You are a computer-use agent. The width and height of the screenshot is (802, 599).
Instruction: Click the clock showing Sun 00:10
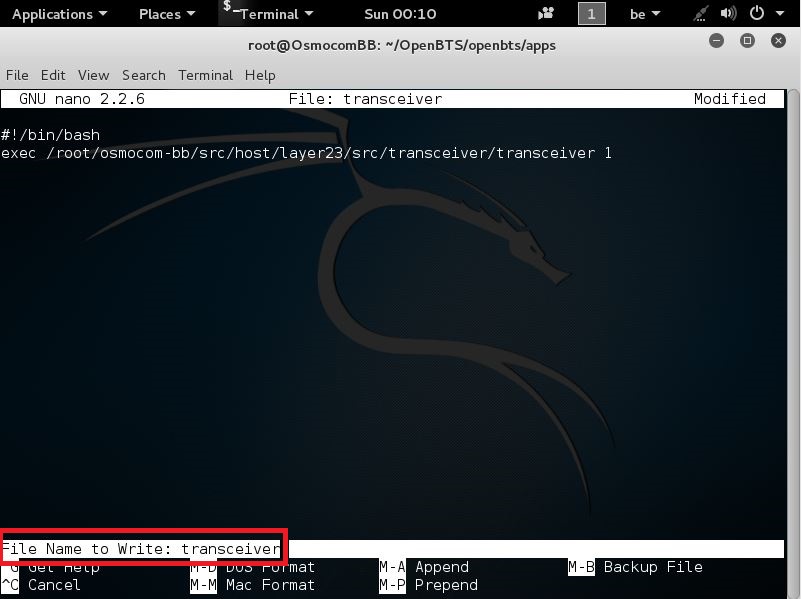(x=400, y=14)
